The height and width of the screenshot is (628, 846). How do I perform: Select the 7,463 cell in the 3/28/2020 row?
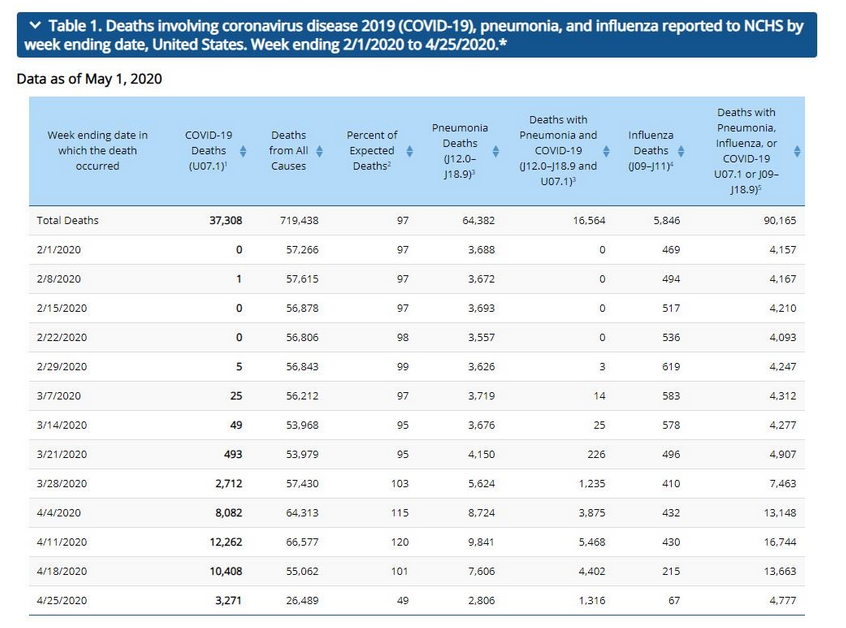coord(783,483)
